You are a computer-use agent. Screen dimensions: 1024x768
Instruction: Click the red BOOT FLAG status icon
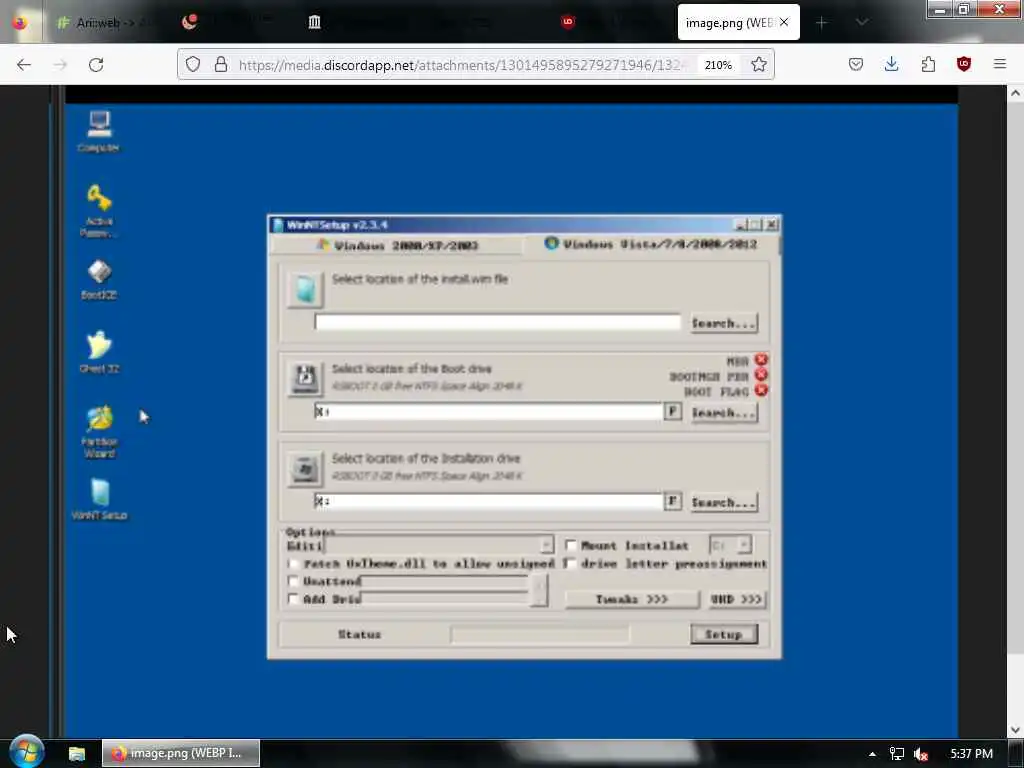coord(761,391)
